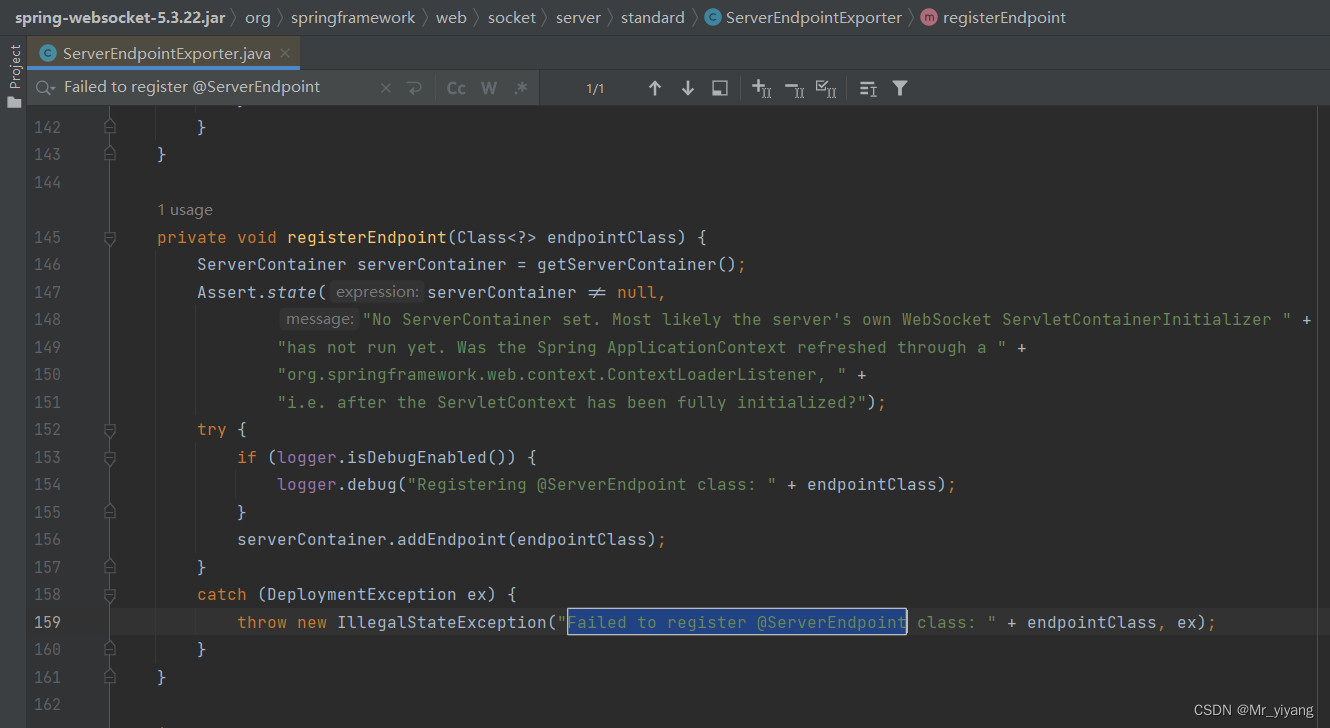Add next occurrence to selection
The height and width of the screenshot is (728, 1330).
[761, 88]
